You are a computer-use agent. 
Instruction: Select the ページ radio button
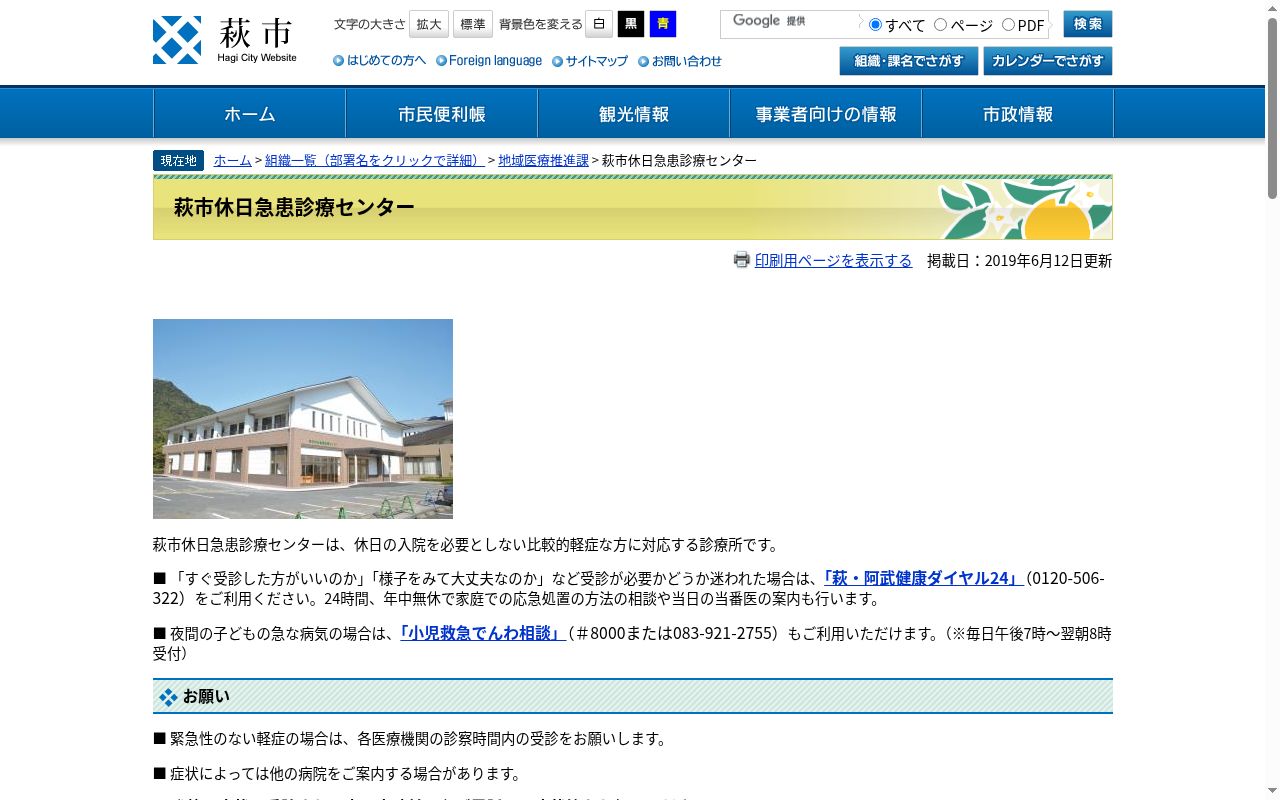tap(940, 25)
